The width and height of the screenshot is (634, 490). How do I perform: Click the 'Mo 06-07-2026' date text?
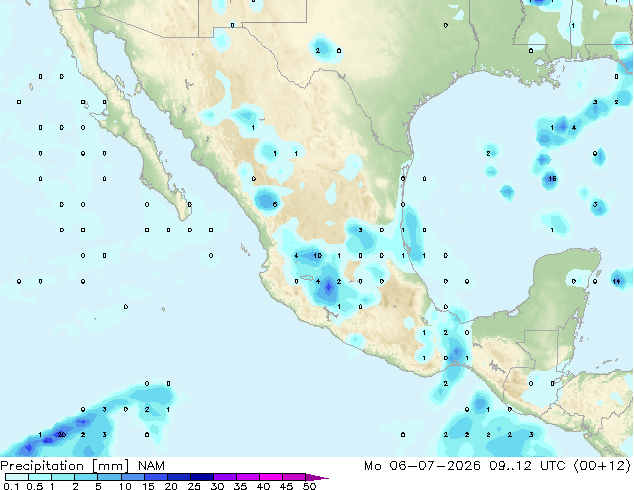tap(422, 466)
